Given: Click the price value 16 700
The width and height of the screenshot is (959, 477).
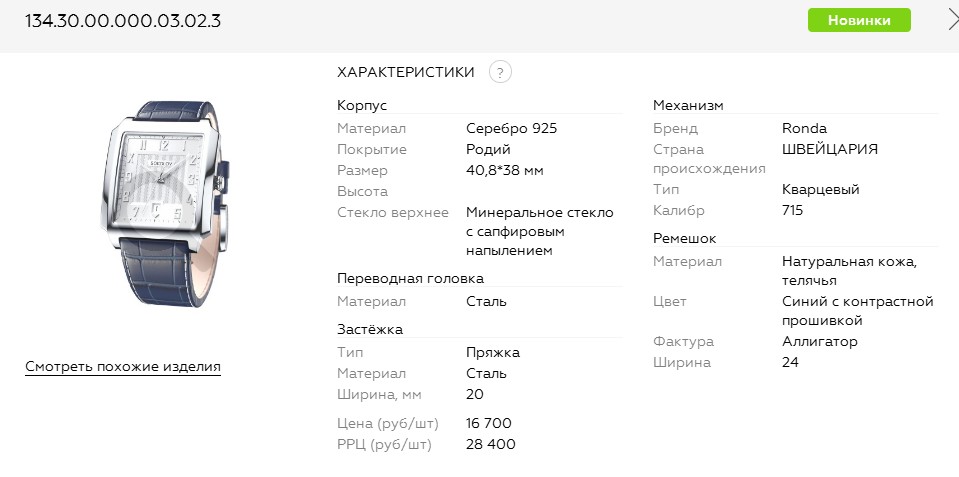Looking at the screenshot, I should [x=489, y=424].
